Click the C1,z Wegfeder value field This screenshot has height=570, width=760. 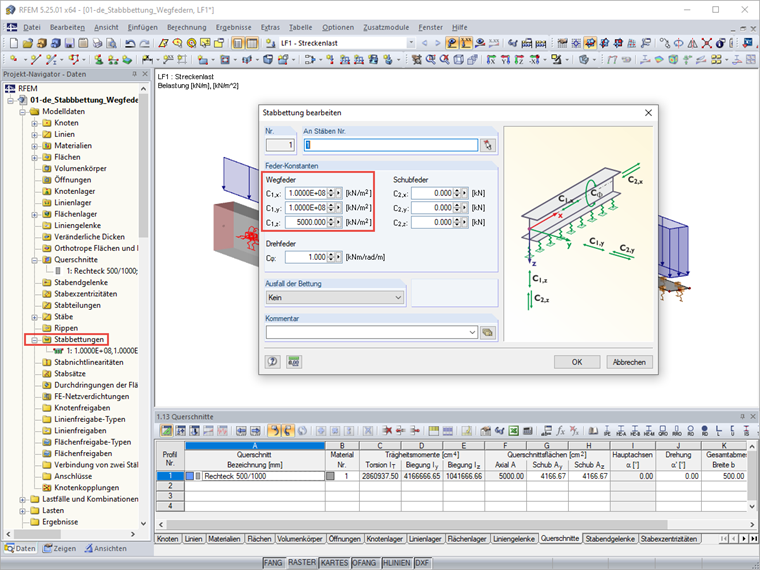point(308,223)
